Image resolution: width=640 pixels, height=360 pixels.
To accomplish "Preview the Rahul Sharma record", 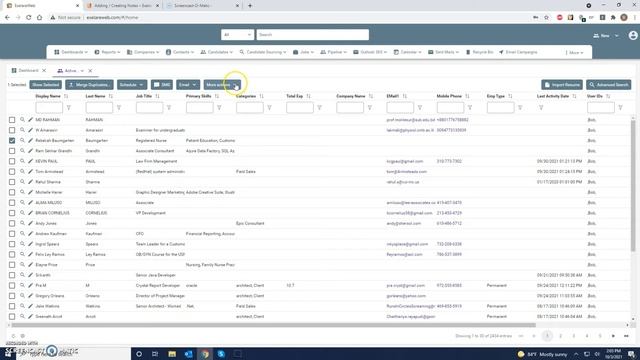I will (x=22, y=182).
